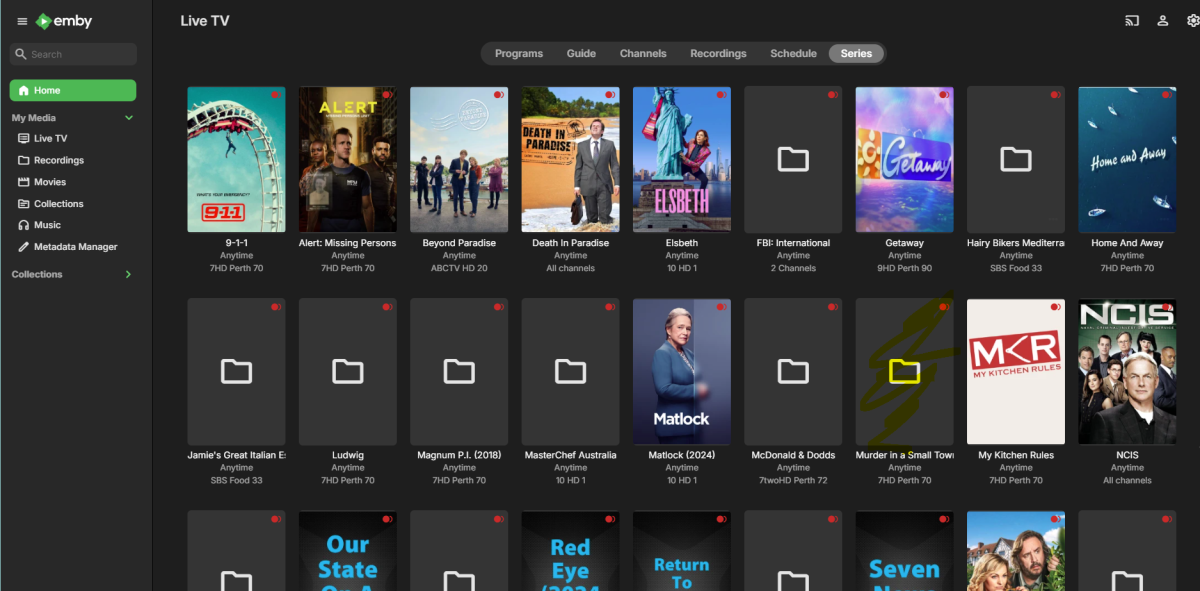Open the Matlock (2024) poster
This screenshot has height=591, width=1200.
(682, 372)
